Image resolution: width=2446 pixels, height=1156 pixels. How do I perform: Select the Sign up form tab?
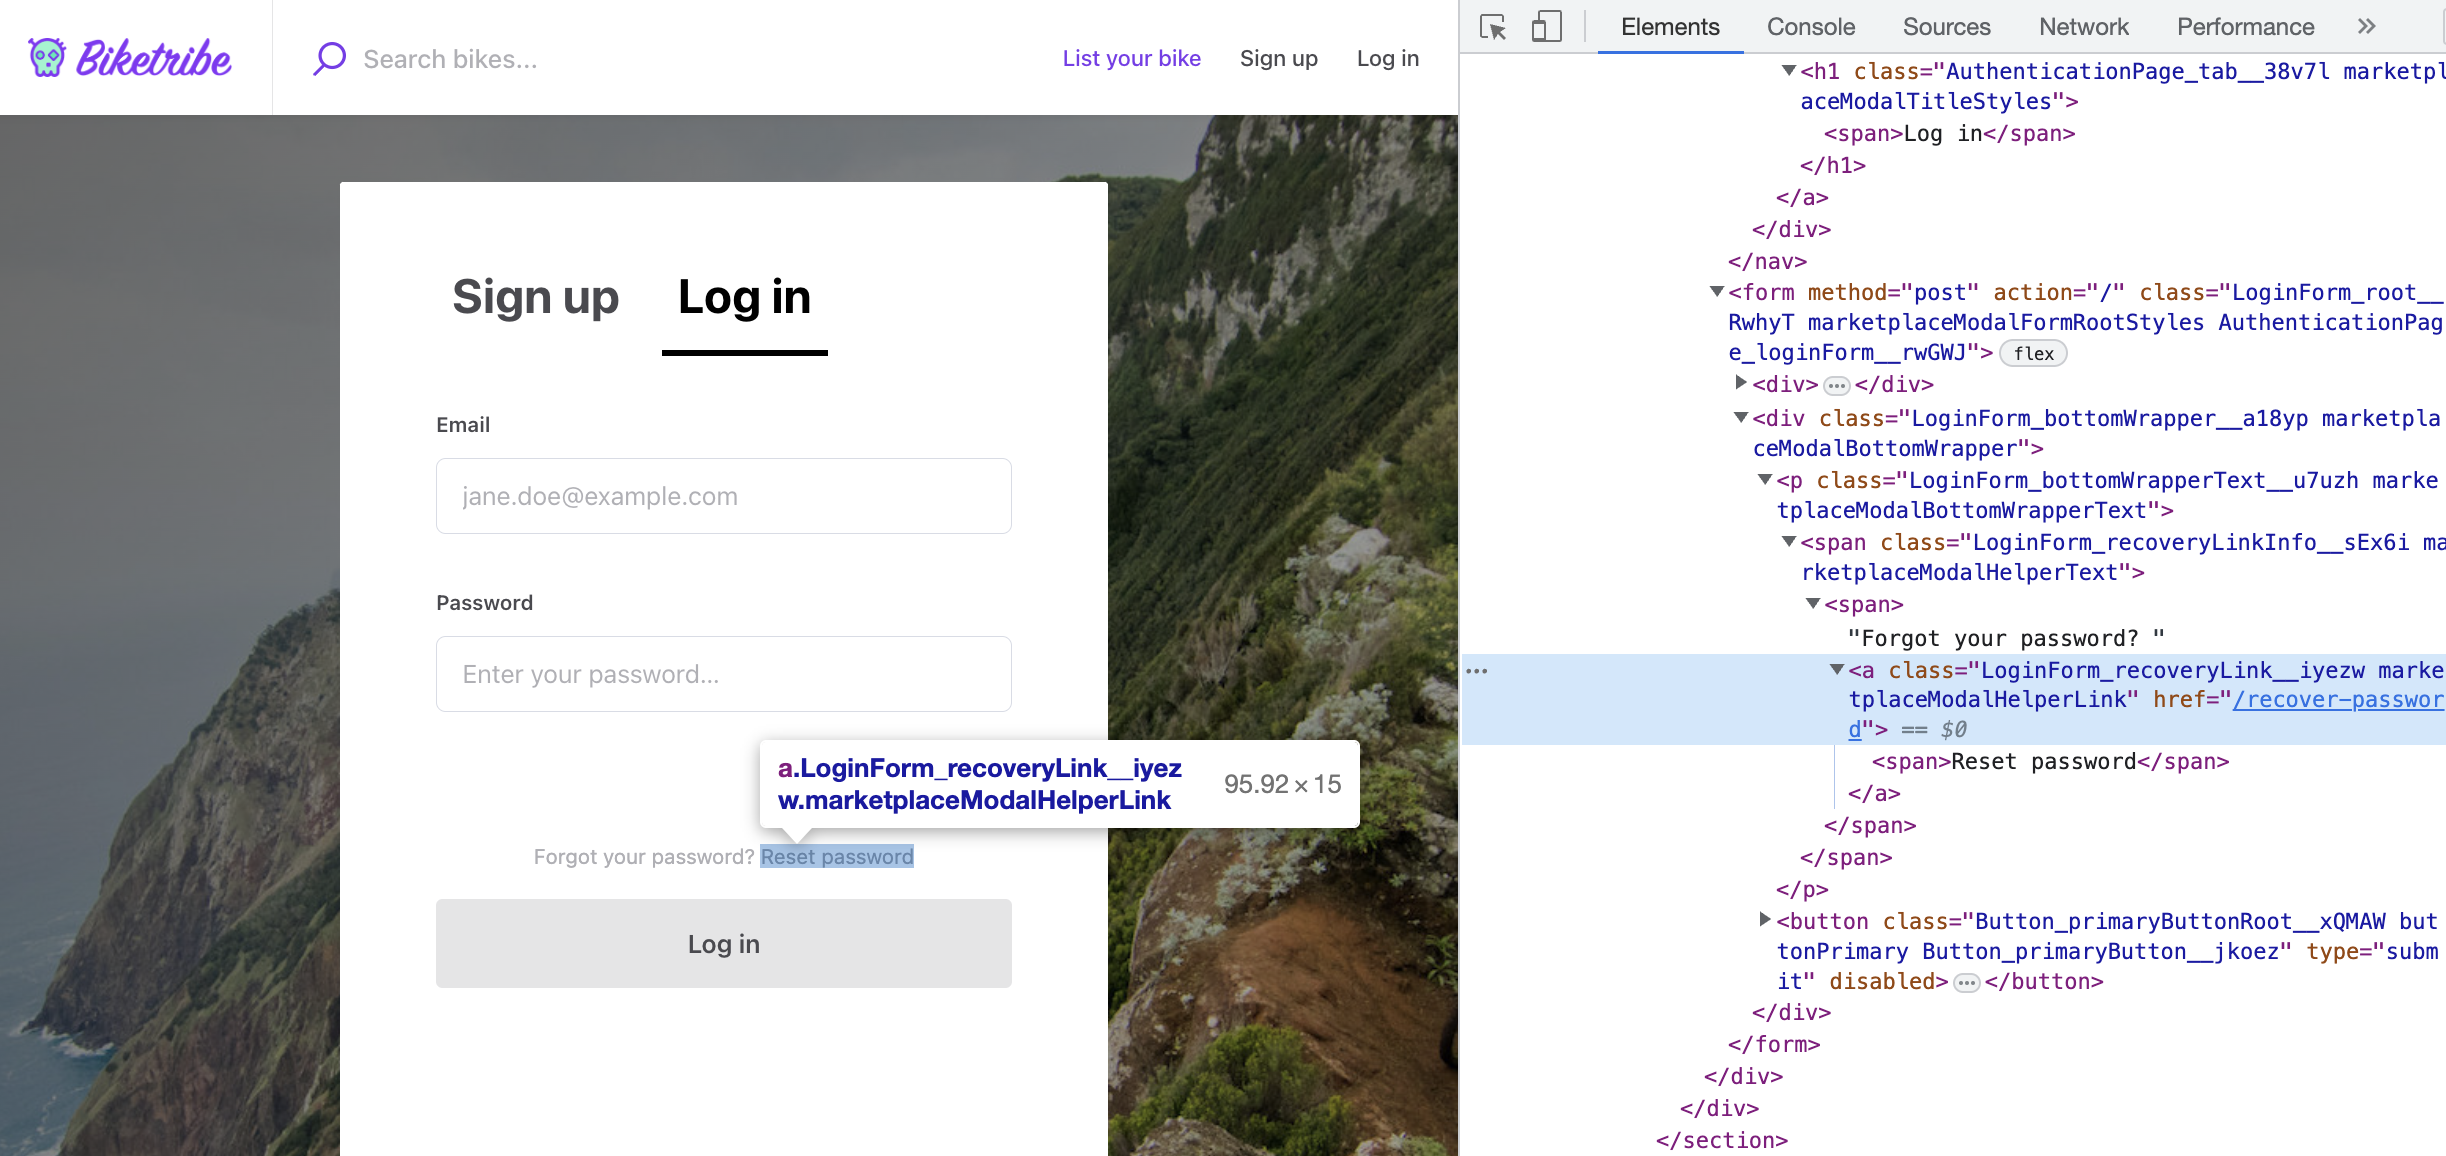pos(536,297)
